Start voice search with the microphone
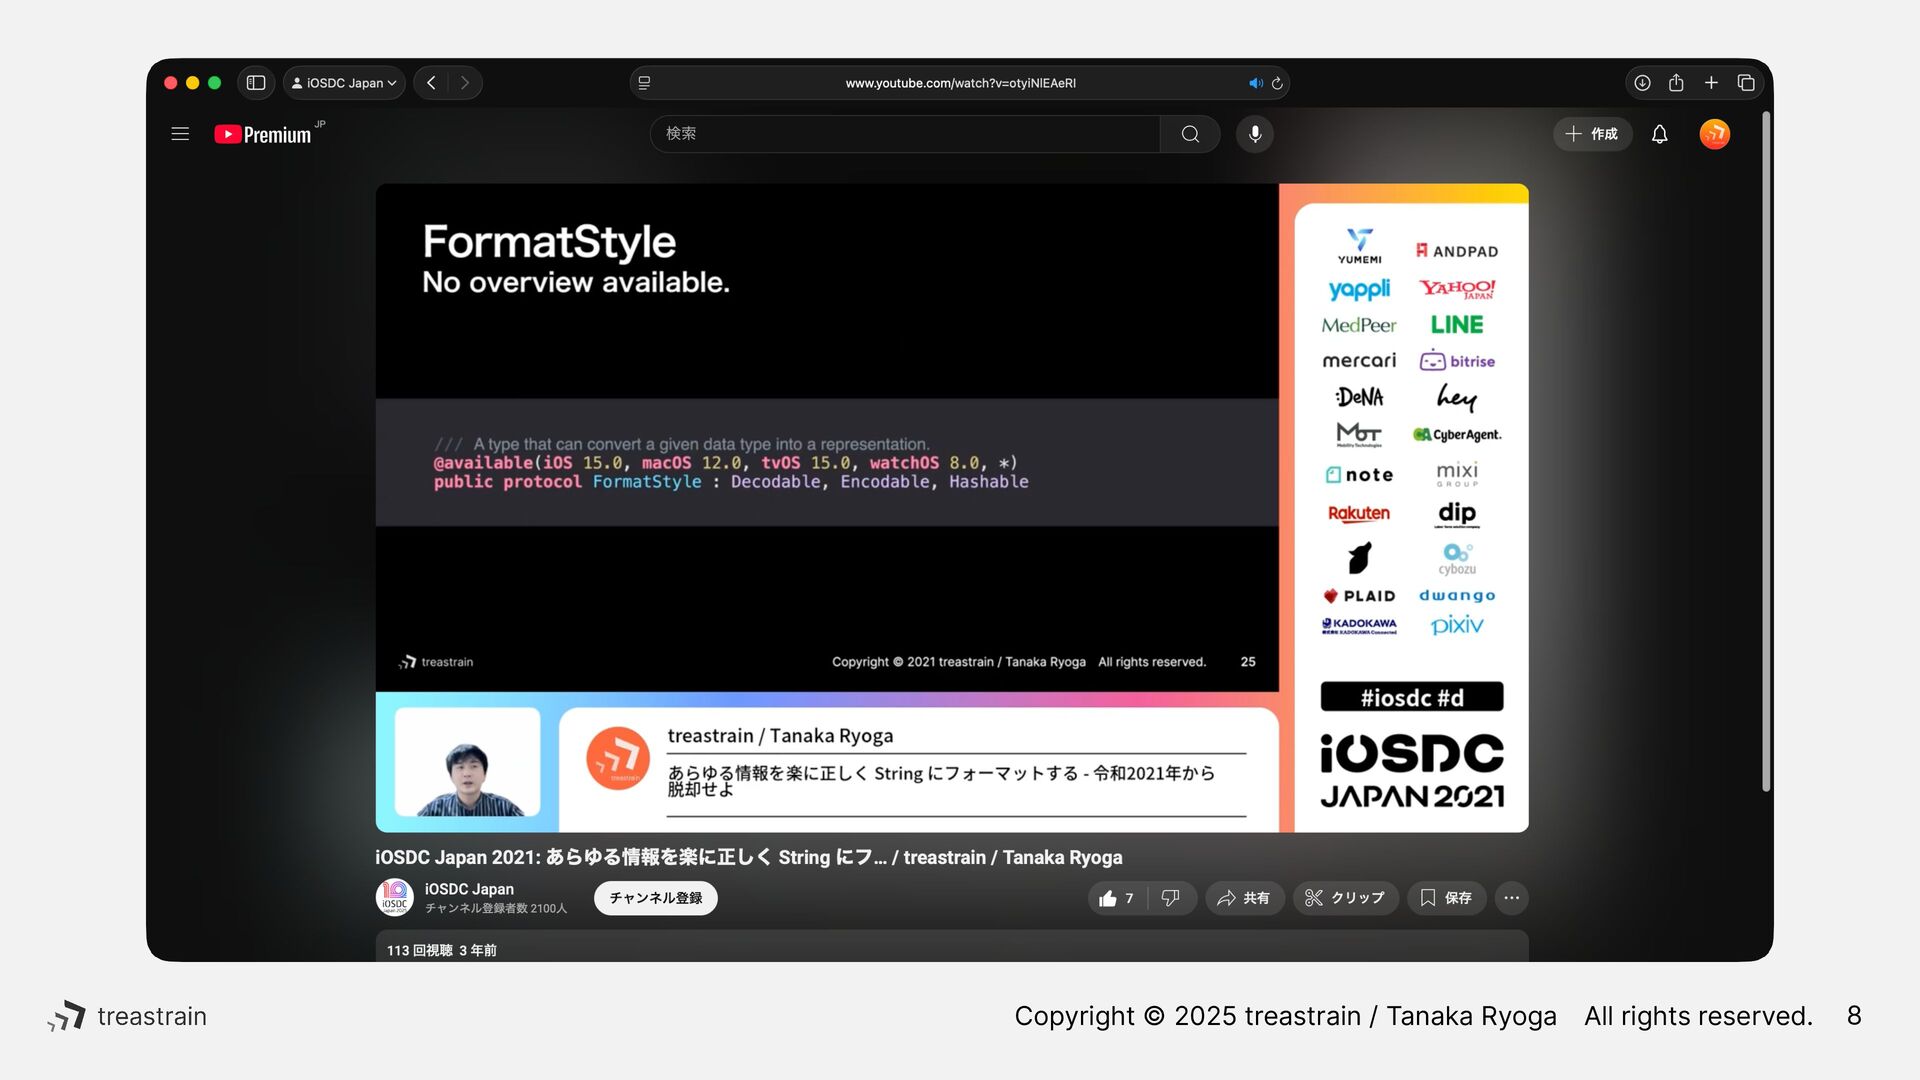This screenshot has width=1920, height=1080. [x=1255, y=134]
